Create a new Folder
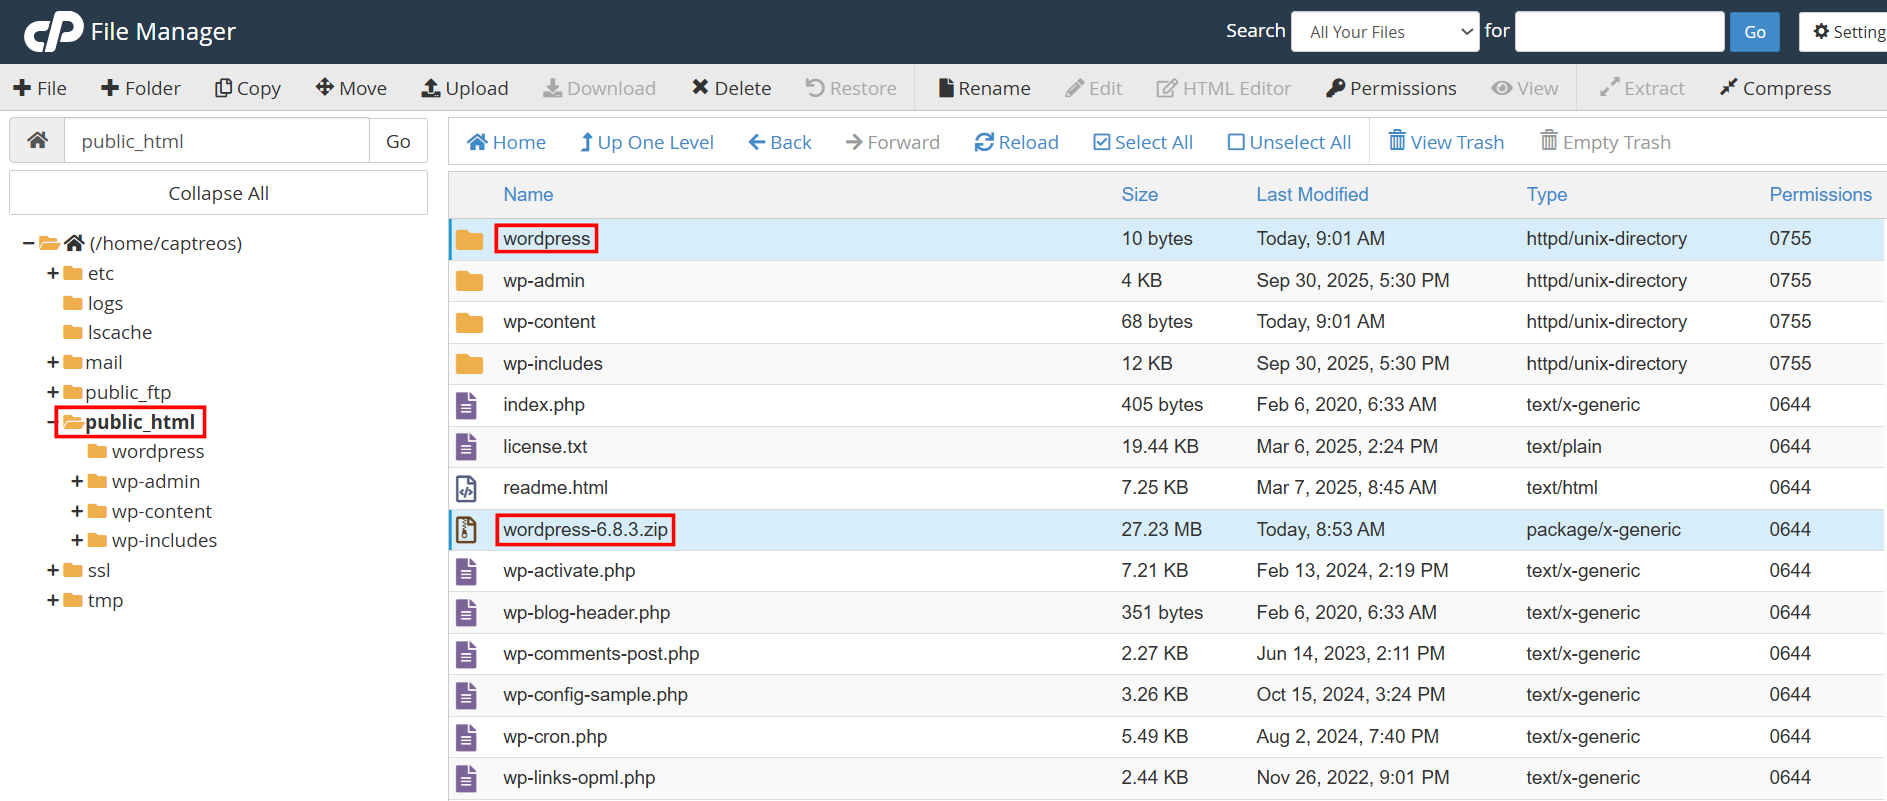This screenshot has width=1887, height=801. tap(141, 88)
